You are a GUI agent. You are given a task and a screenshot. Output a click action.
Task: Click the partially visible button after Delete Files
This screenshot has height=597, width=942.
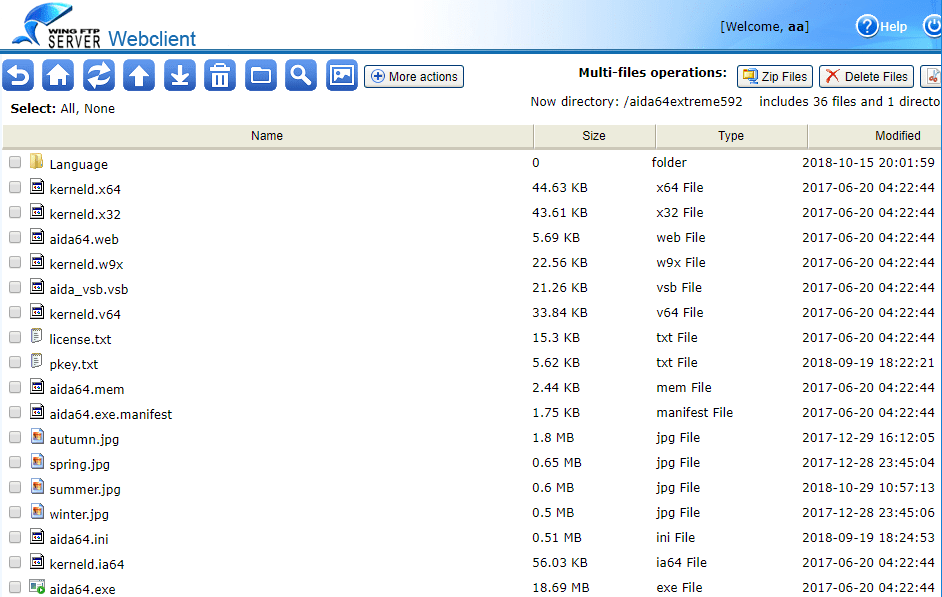tap(931, 76)
